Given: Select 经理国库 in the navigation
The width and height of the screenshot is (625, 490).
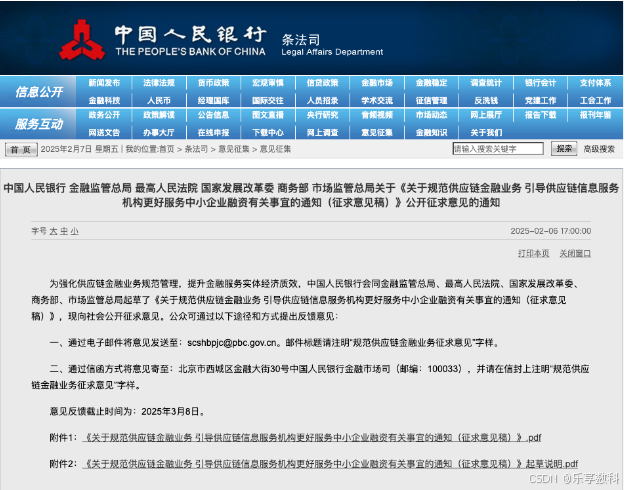Looking at the screenshot, I should (x=213, y=100).
